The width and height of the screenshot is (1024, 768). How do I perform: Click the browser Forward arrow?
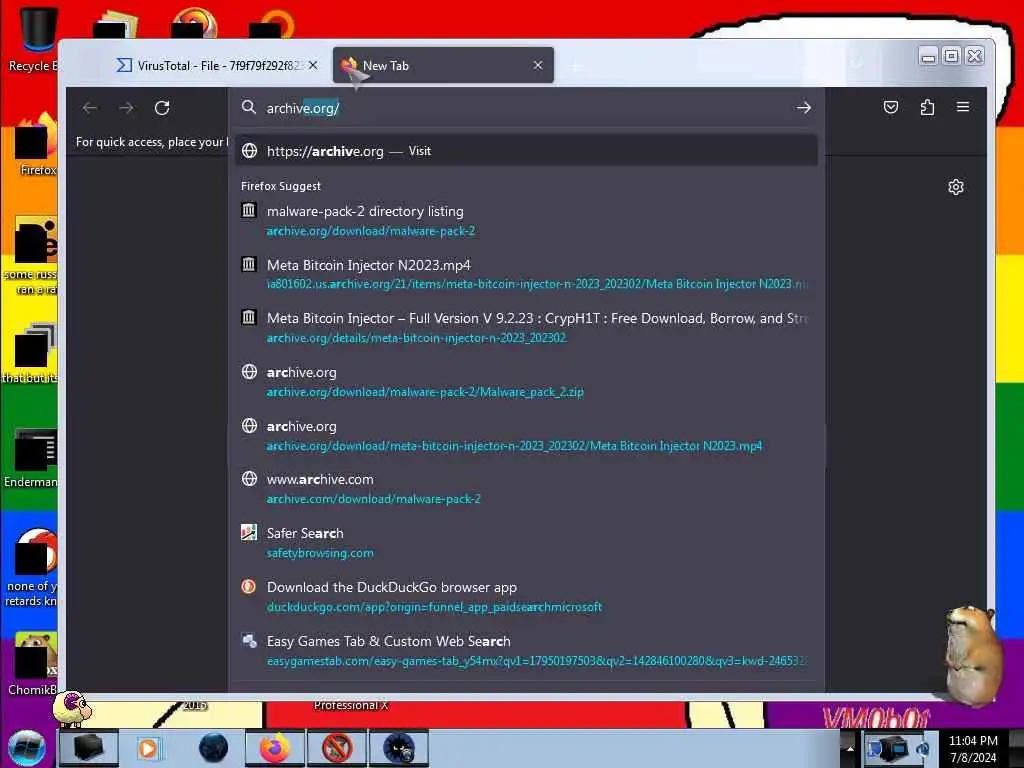126,108
